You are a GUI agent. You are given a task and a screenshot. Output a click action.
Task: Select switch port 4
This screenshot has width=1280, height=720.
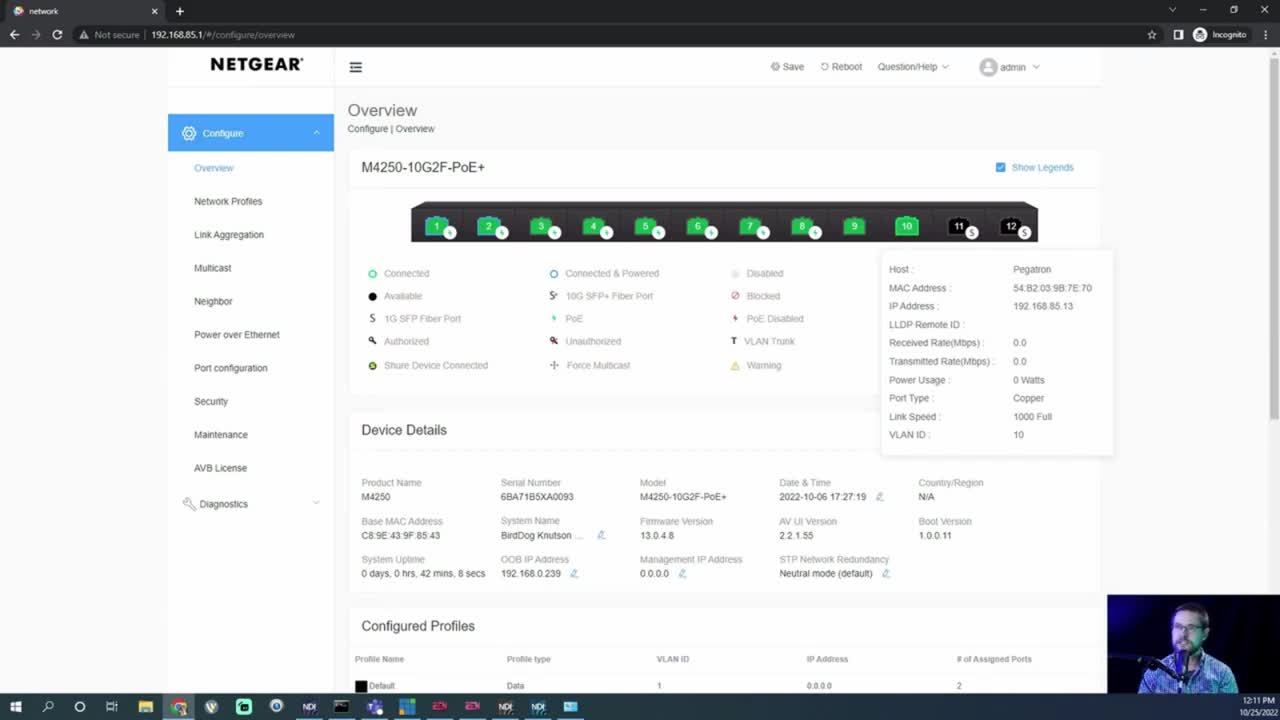pos(593,226)
